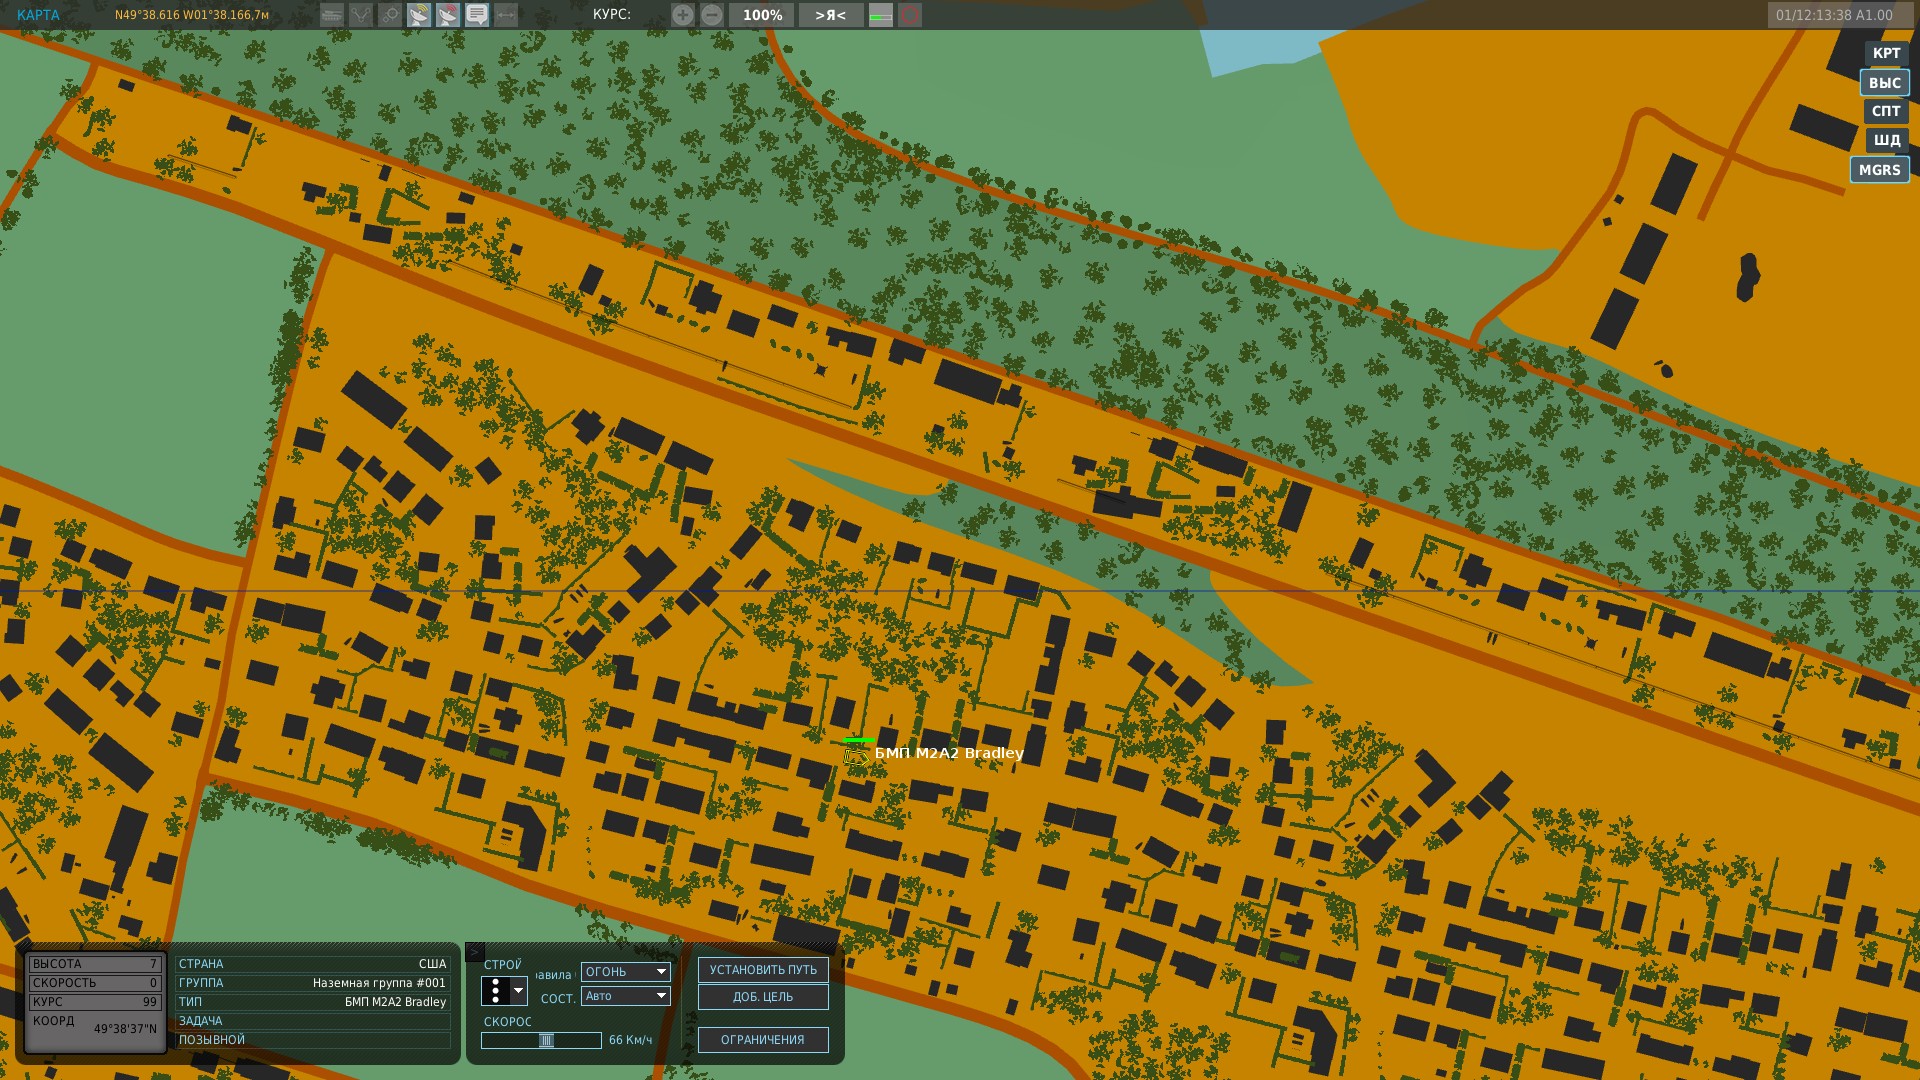Click the distance ruler arrow icon
1920x1080 pixels.
click(x=506, y=15)
